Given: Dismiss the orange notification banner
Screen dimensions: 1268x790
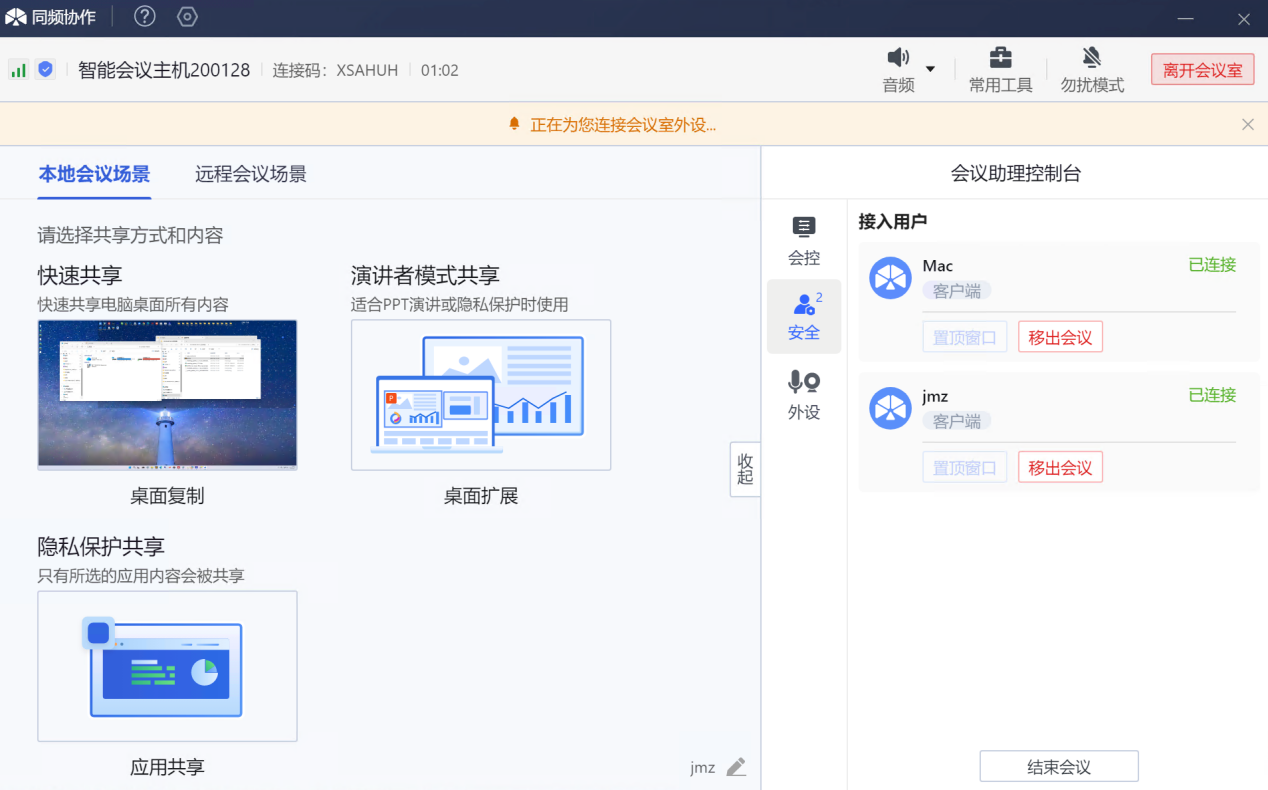Looking at the screenshot, I should tap(1247, 124).
